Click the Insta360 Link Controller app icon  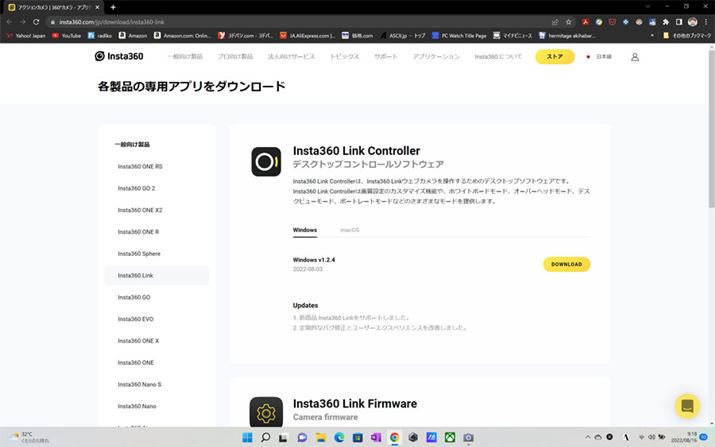point(266,161)
